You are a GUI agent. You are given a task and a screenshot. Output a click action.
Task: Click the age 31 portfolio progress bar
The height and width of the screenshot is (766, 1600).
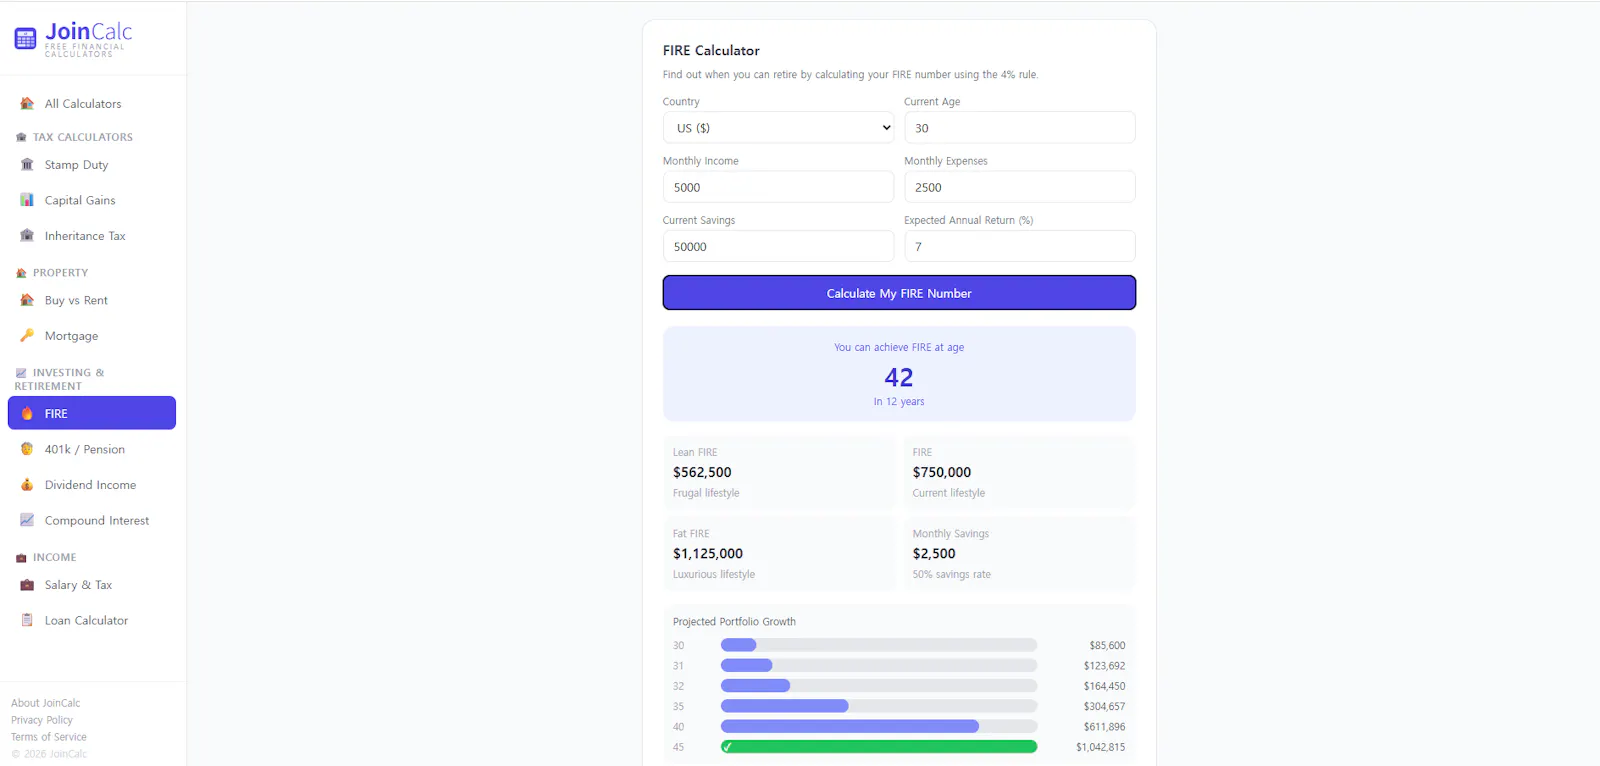(x=879, y=665)
